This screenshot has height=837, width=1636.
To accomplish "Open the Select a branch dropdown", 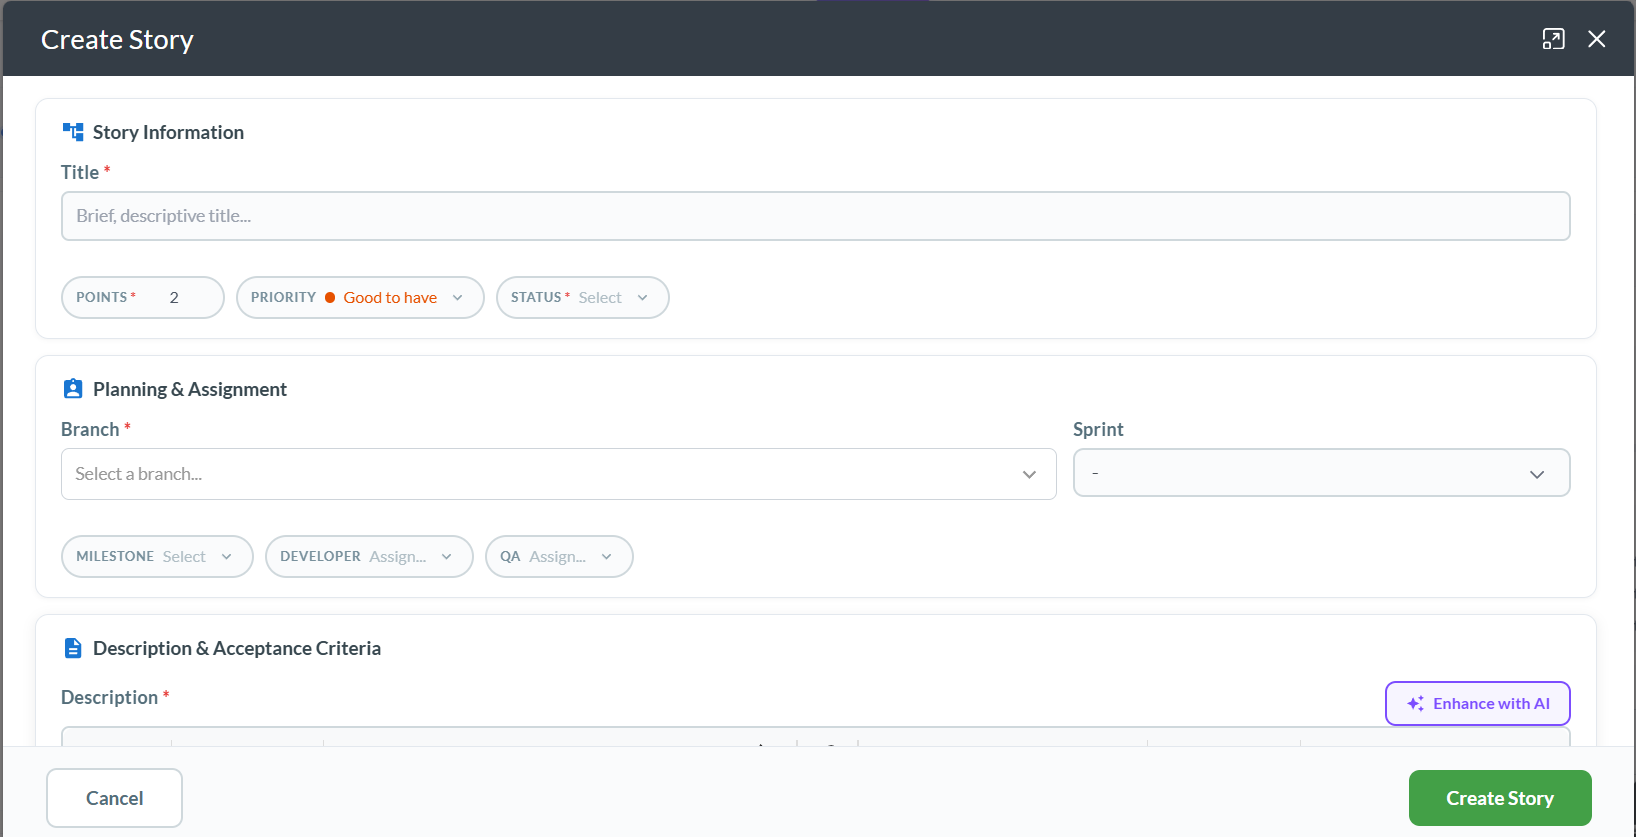I will pyautogui.click(x=558, y=474).
